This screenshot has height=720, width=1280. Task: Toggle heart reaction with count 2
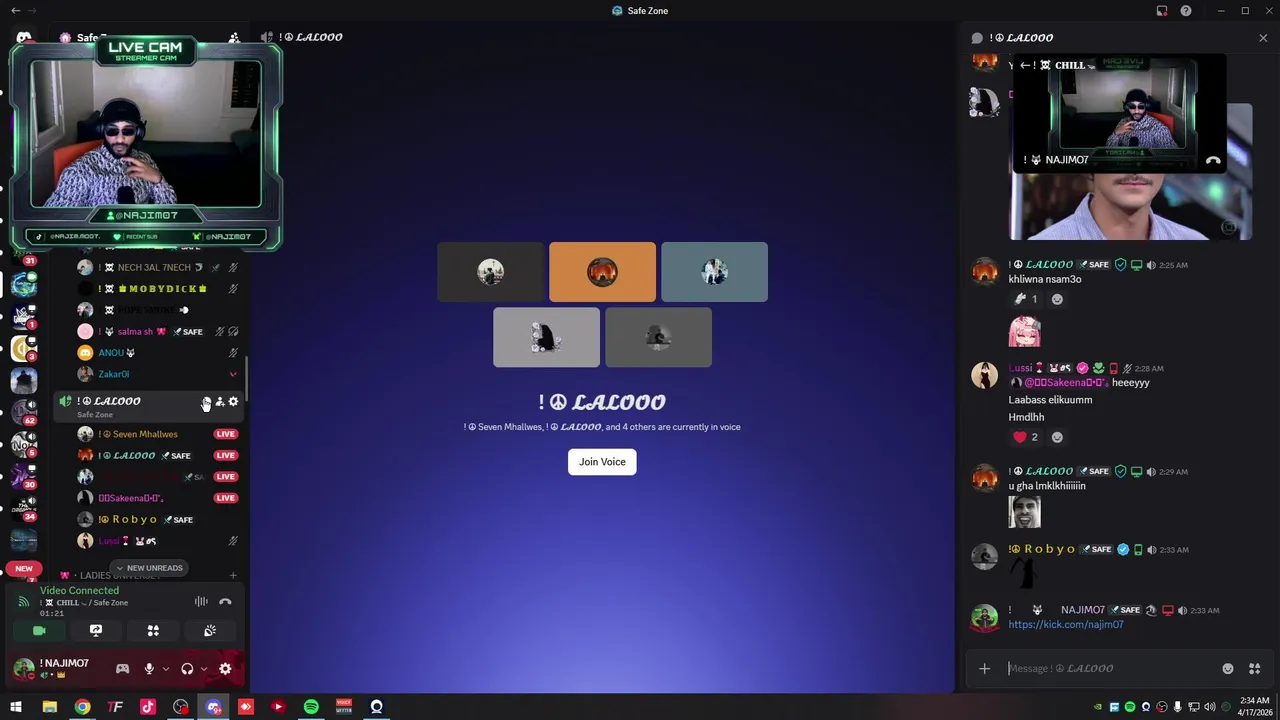[1026, 437]
